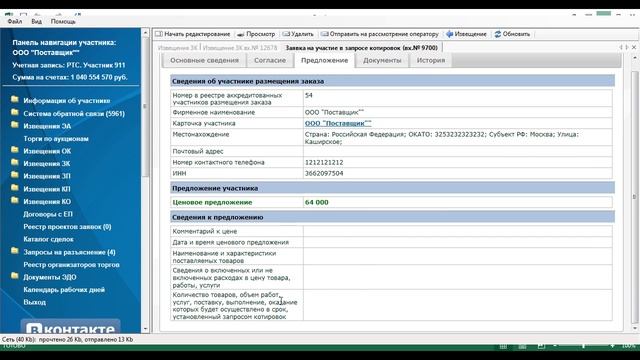Close the open document tab with X
Screen dimensions: 640x360
click(x=634, y=47)
